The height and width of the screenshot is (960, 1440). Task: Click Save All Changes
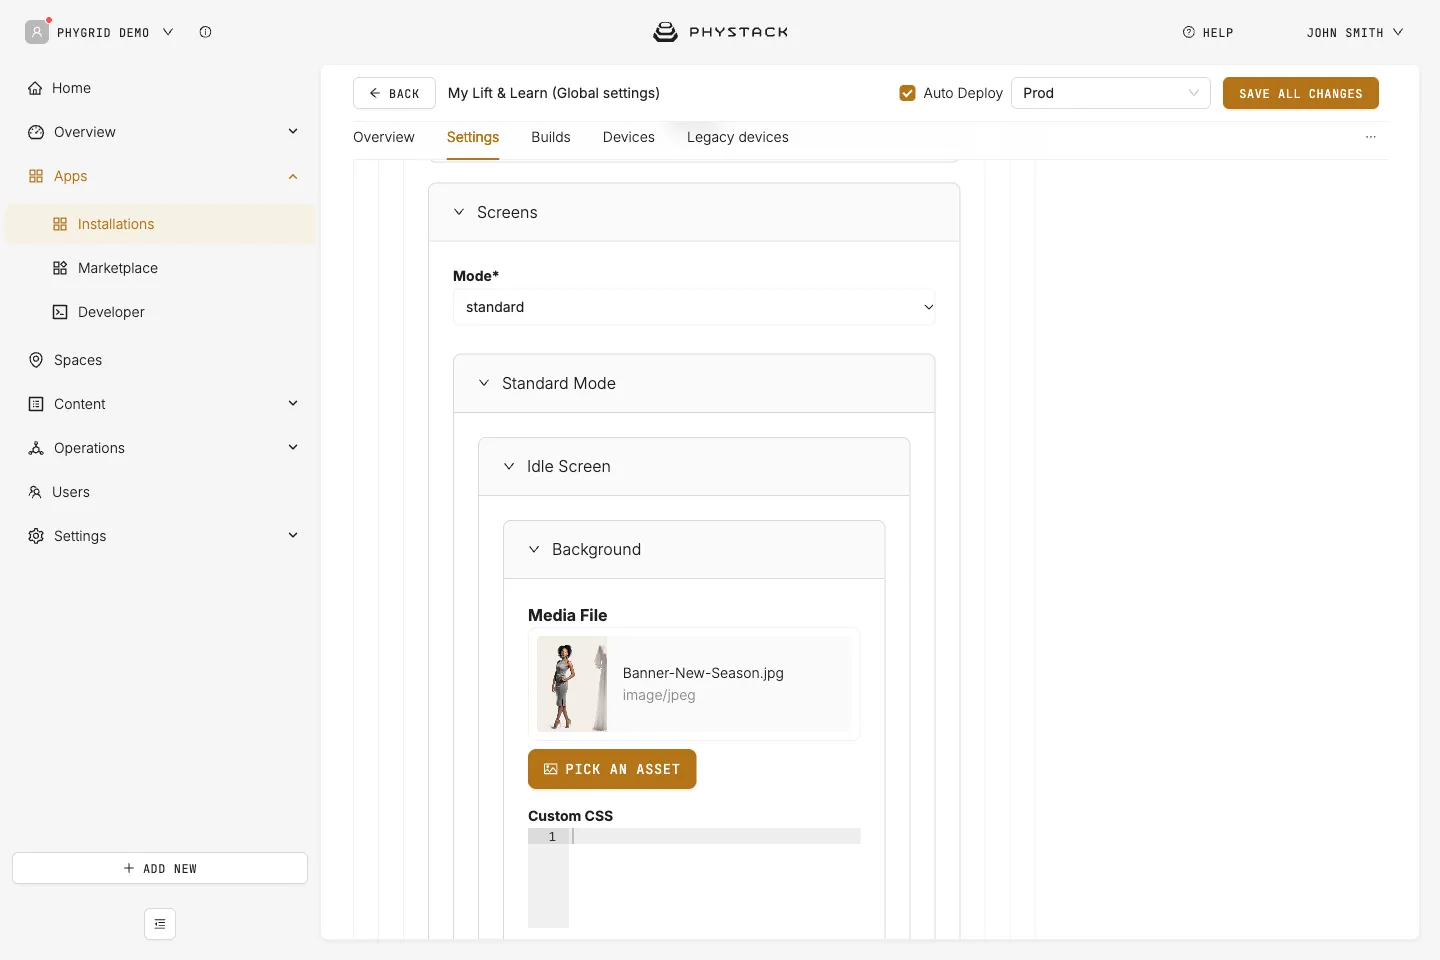pos(1301,93)
